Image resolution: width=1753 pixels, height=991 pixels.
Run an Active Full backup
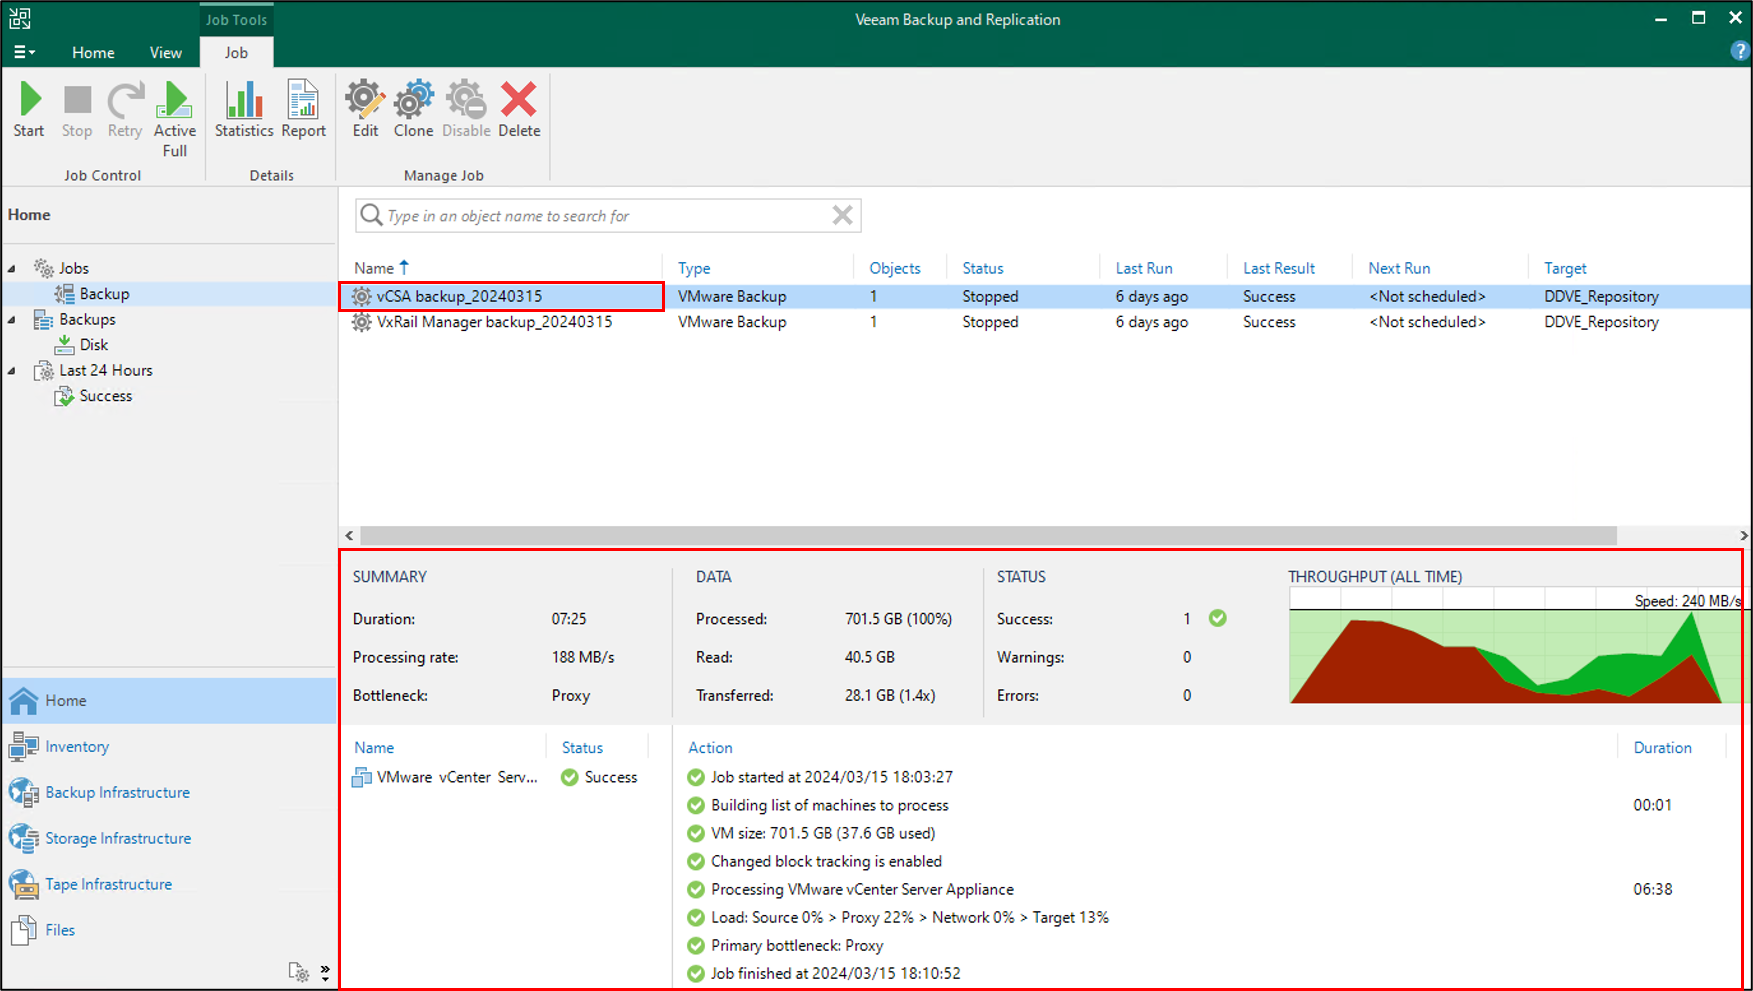click(175, 118)
